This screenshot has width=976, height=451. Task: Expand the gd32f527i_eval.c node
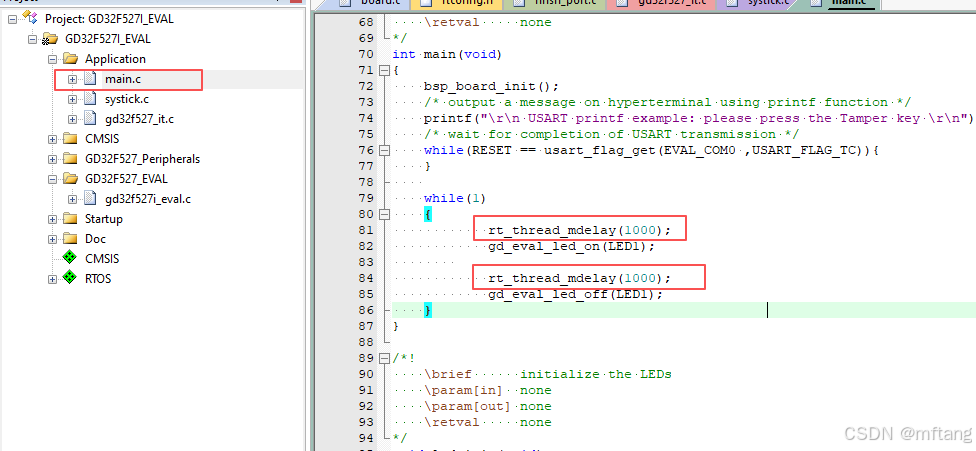point(73,199)
